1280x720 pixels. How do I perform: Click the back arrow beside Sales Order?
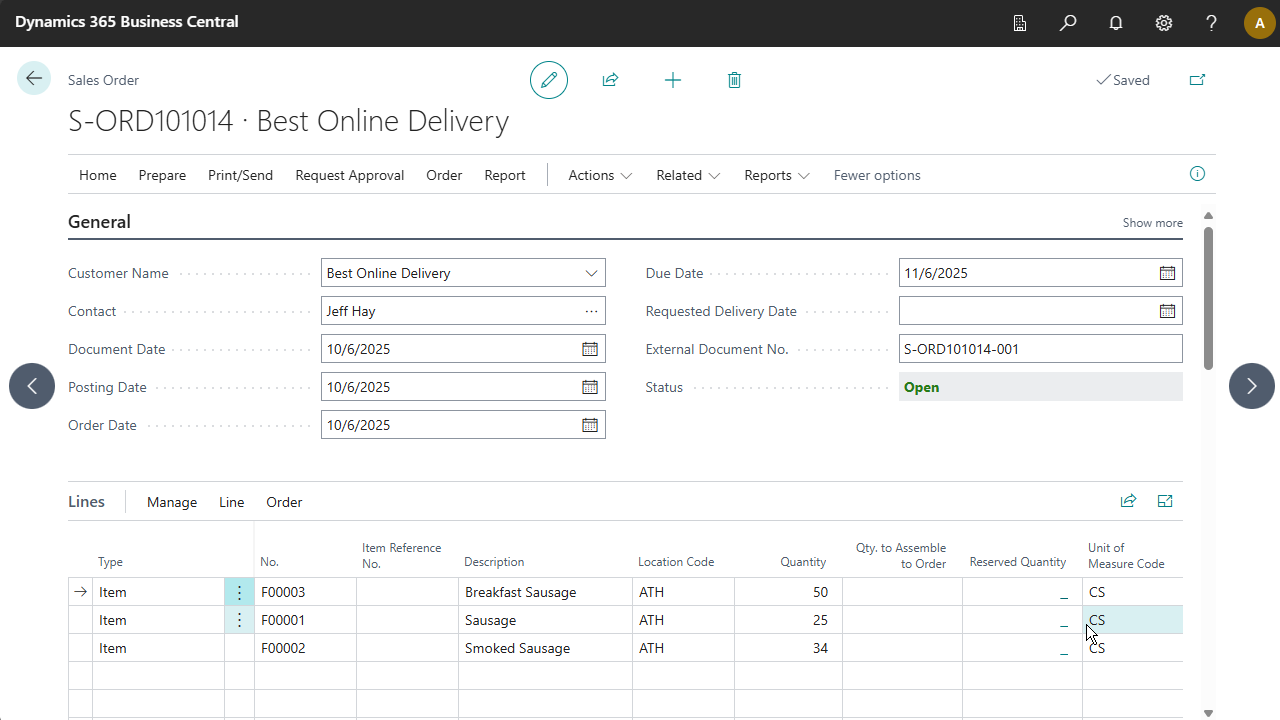point(34,79)
